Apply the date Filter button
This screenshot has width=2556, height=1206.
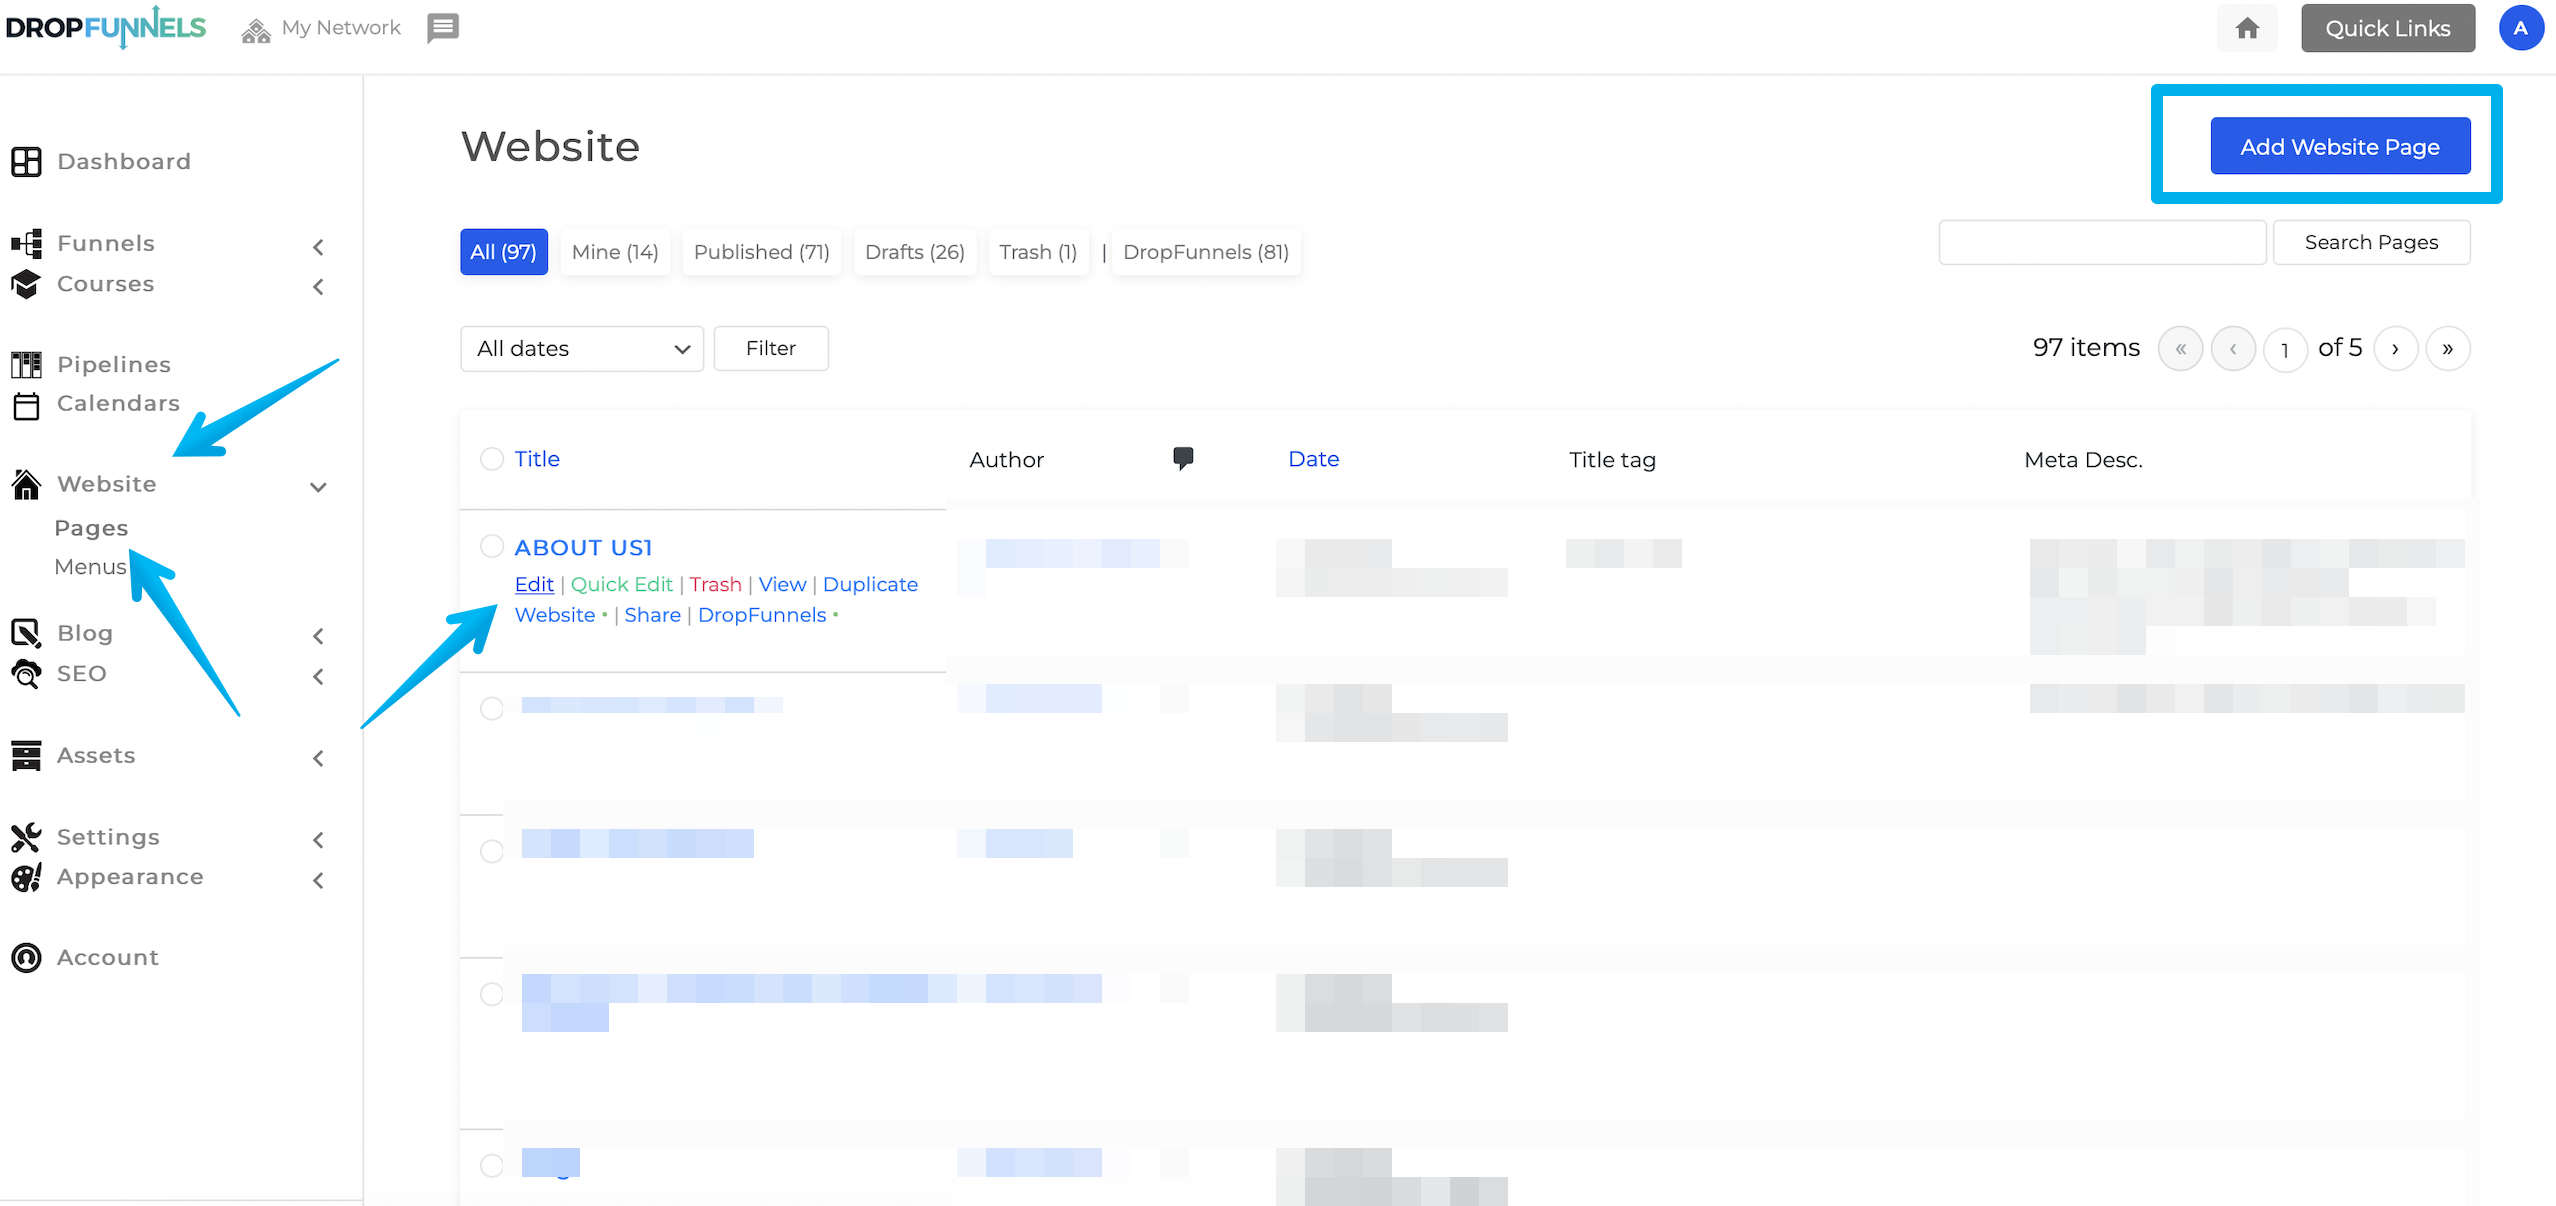tap(771, 349)
